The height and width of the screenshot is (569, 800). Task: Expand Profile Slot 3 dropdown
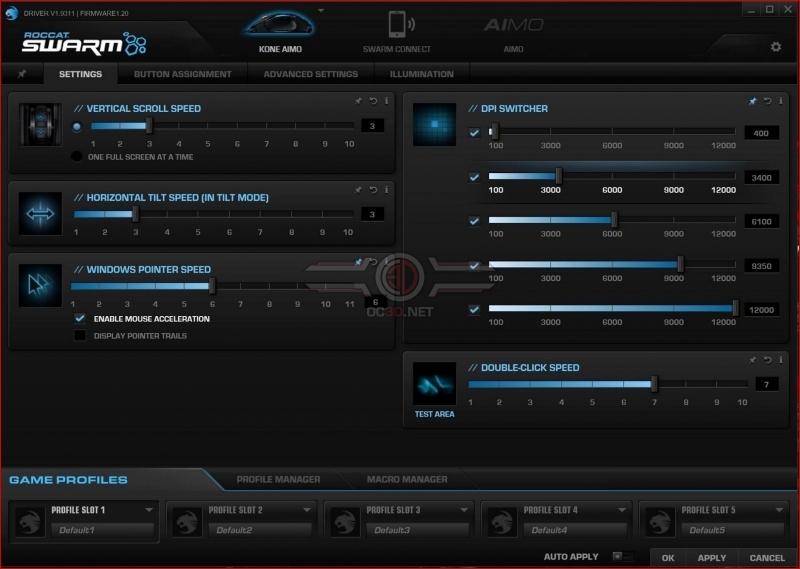coord(464,510)
